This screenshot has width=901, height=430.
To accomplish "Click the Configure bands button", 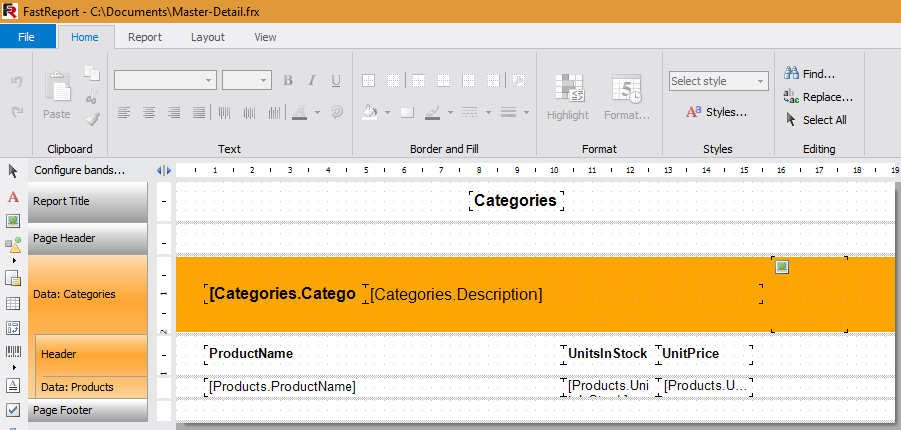I will click(80, 170).
